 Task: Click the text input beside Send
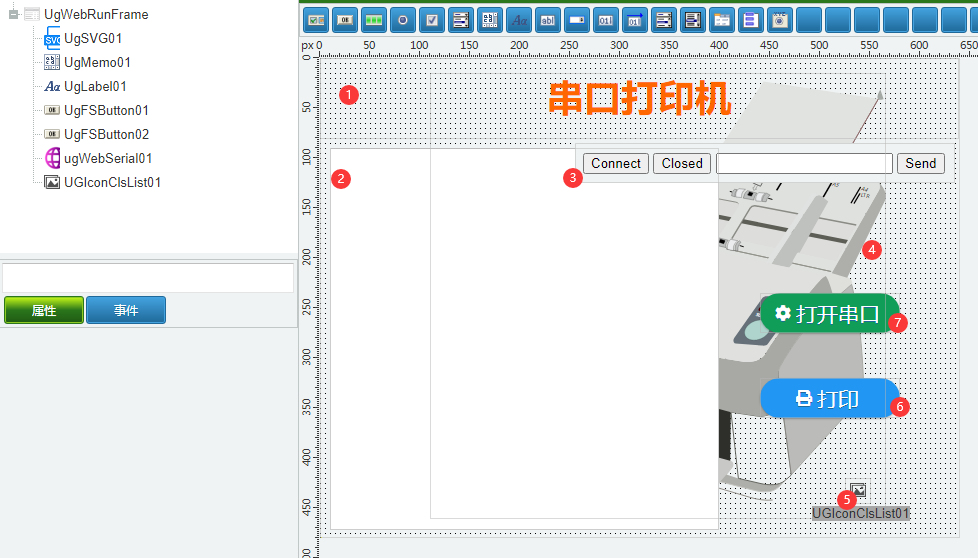(805, 163)
